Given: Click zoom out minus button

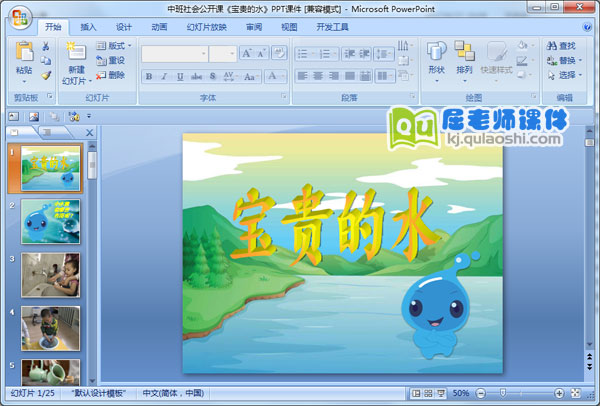Looking at the screenshot, I should 481,393.
